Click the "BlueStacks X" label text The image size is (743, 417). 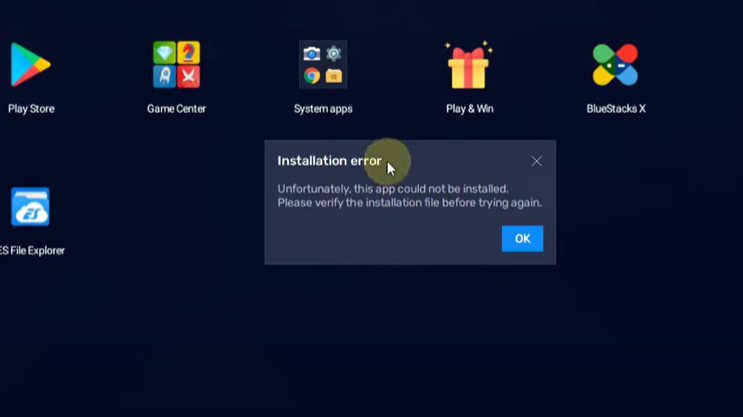click(615, 109)
